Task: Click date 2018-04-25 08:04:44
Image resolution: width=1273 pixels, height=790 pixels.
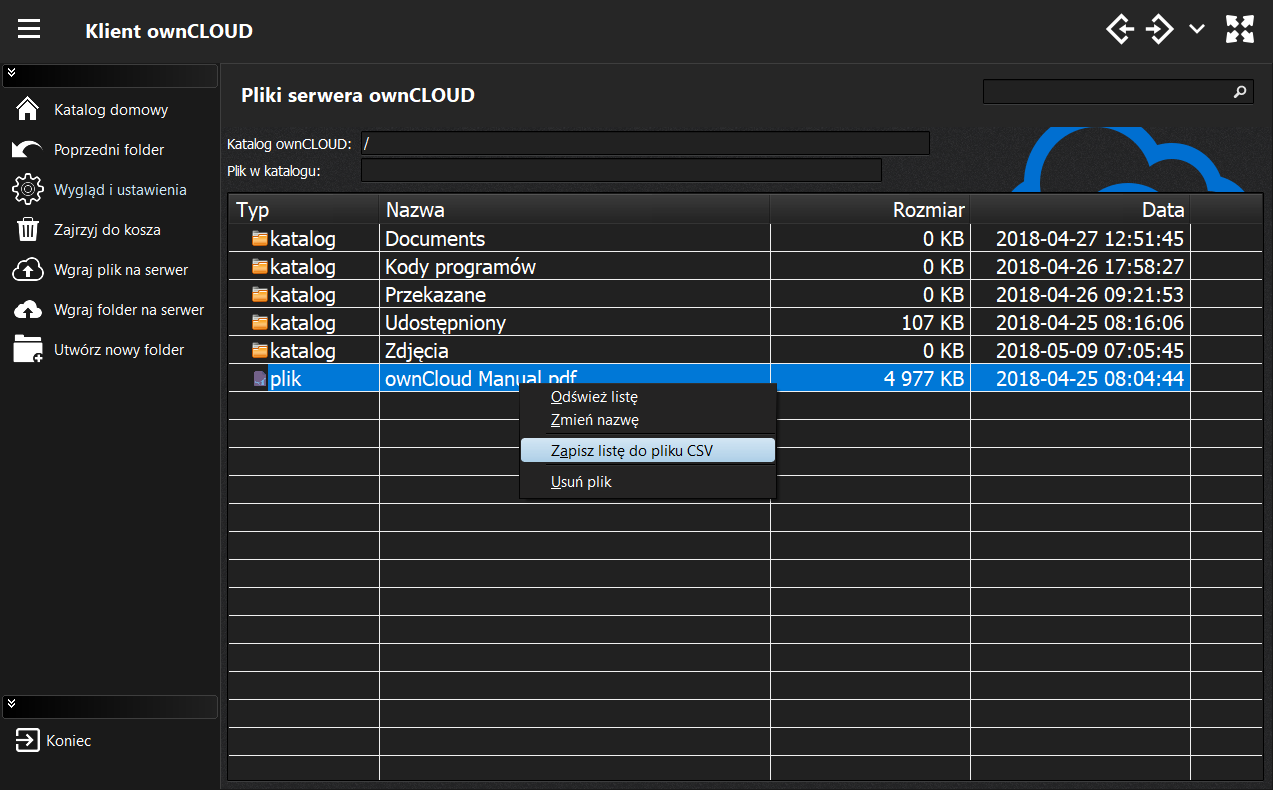Action: (x=1080, y=378)
